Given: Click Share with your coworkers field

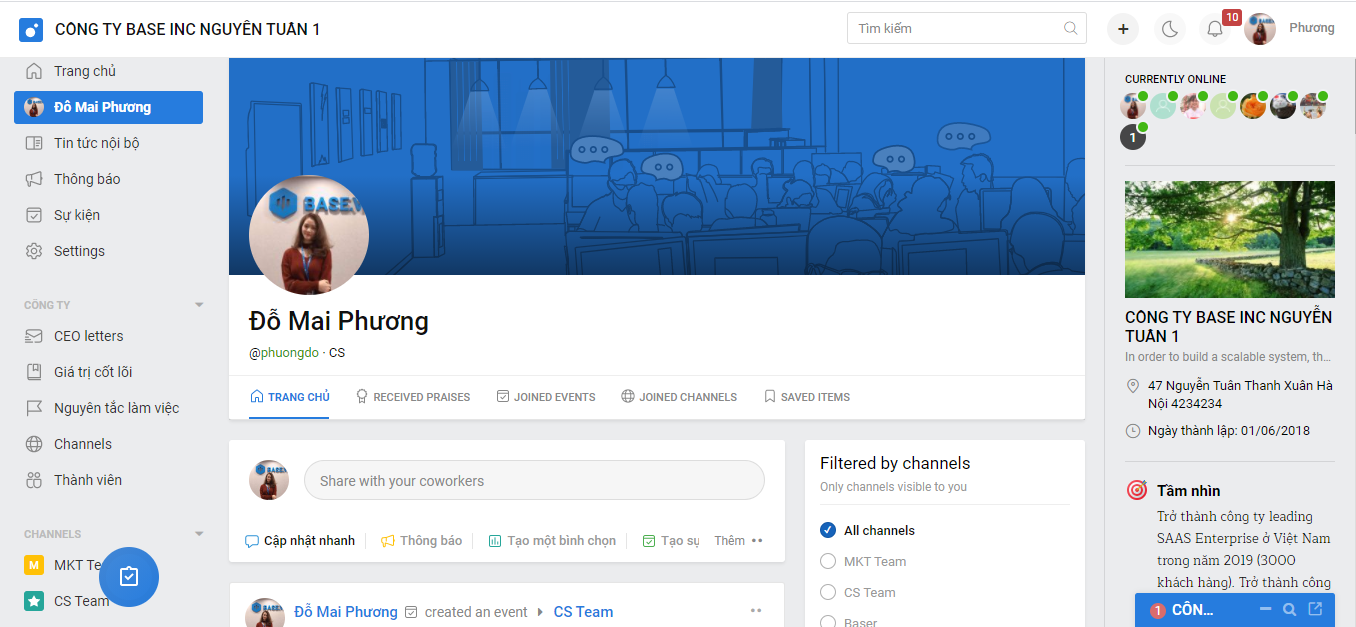Looking at the screenshot, I should tap(534, 481).
